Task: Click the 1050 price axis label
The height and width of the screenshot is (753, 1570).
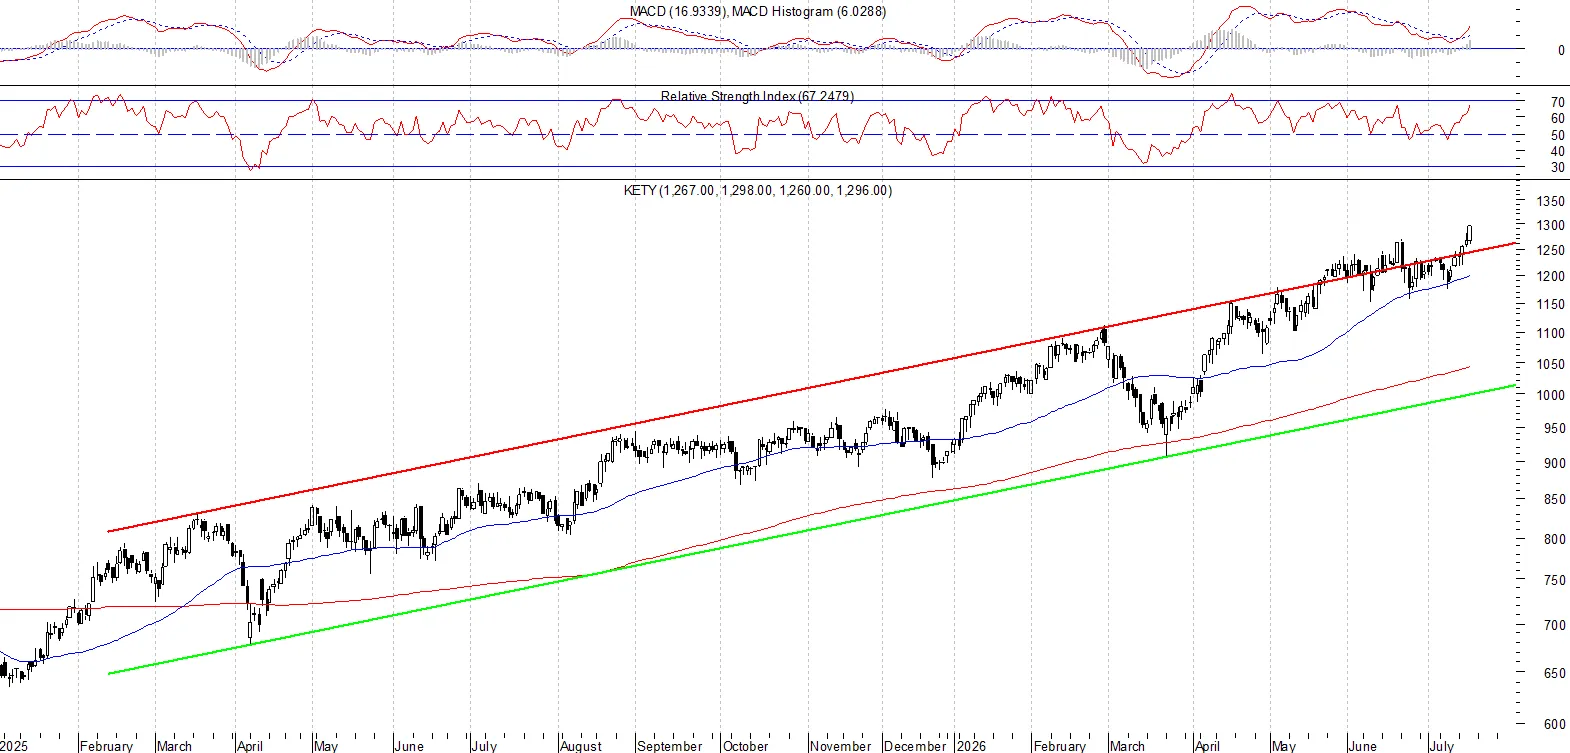Action: click(x=1551, y=365)
